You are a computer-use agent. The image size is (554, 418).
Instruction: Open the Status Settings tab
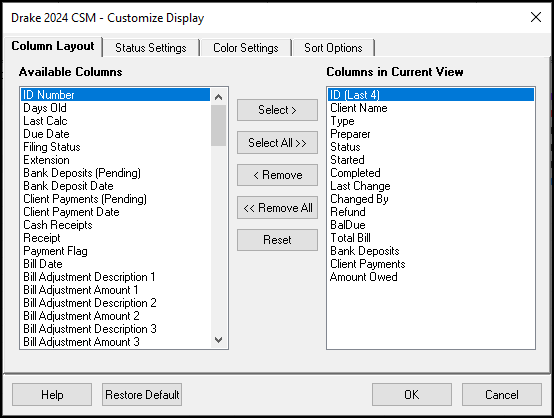coord(151,48)
